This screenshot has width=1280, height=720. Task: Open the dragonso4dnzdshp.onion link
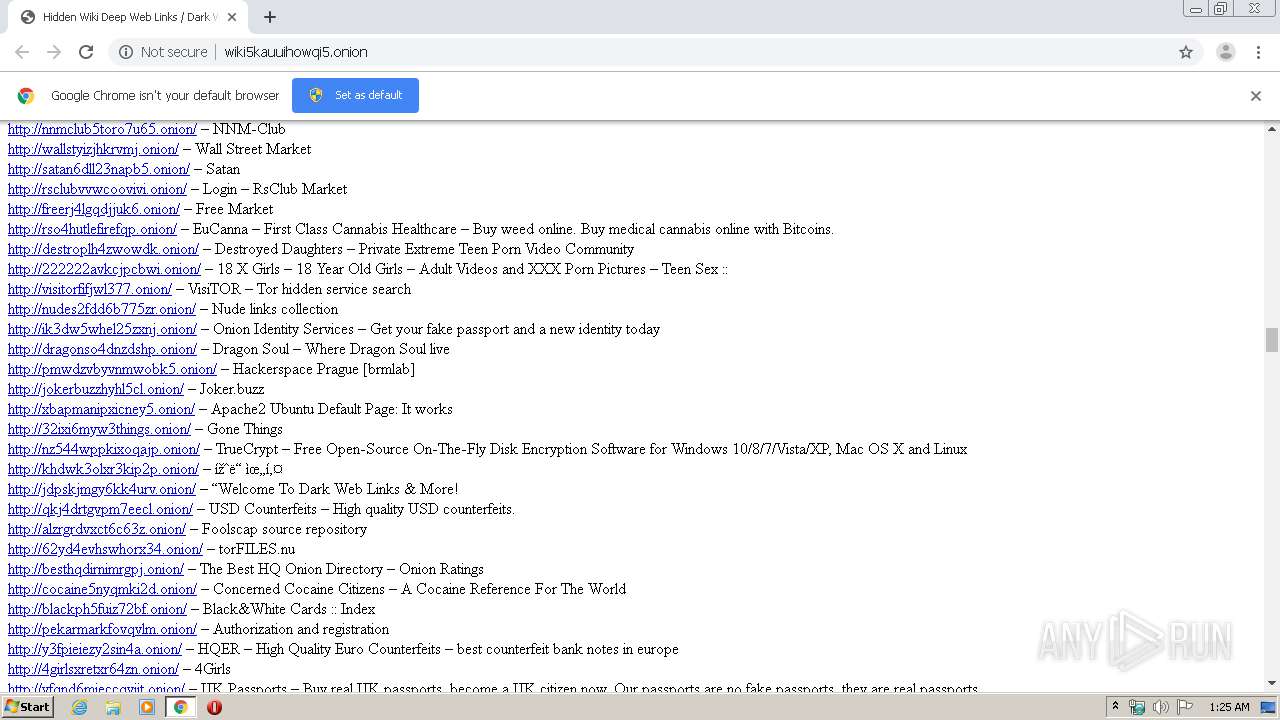coord(102,349)
